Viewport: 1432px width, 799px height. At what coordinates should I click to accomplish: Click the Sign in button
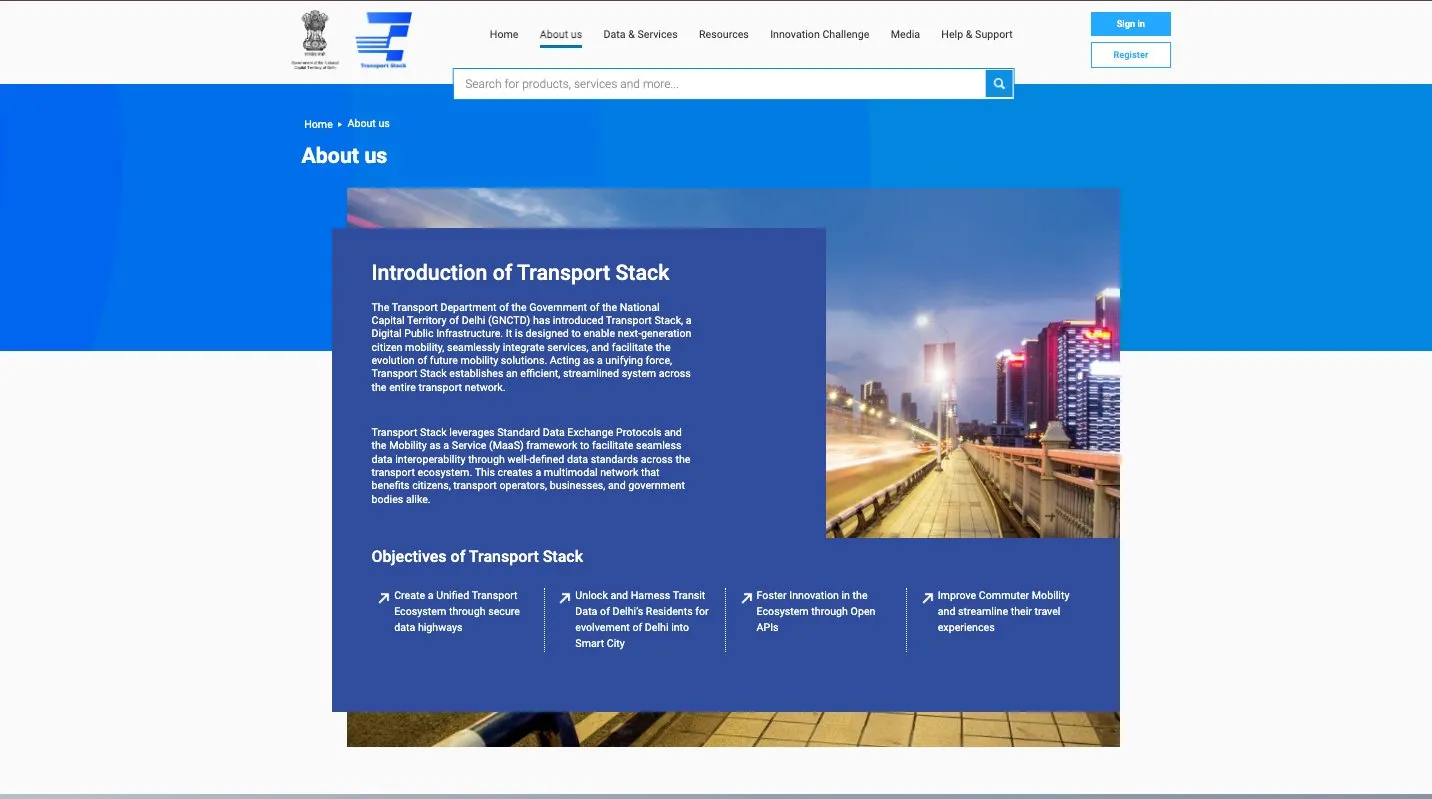[1131, 24]
